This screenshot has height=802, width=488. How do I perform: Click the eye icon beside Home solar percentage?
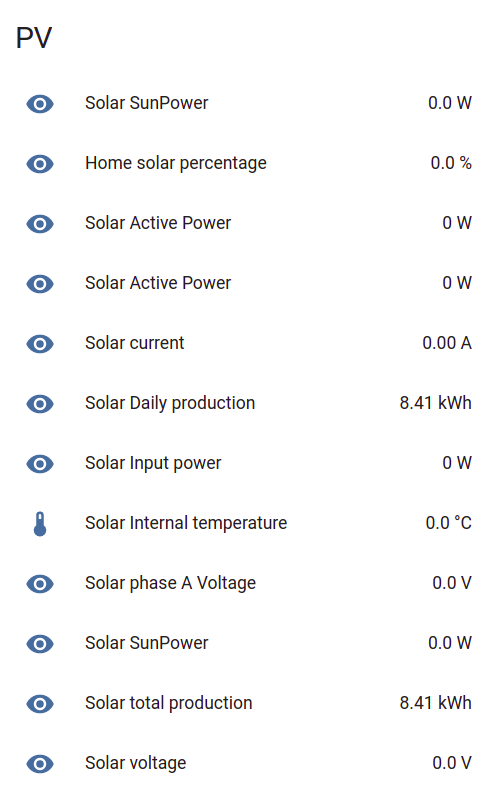pos(40,164)
